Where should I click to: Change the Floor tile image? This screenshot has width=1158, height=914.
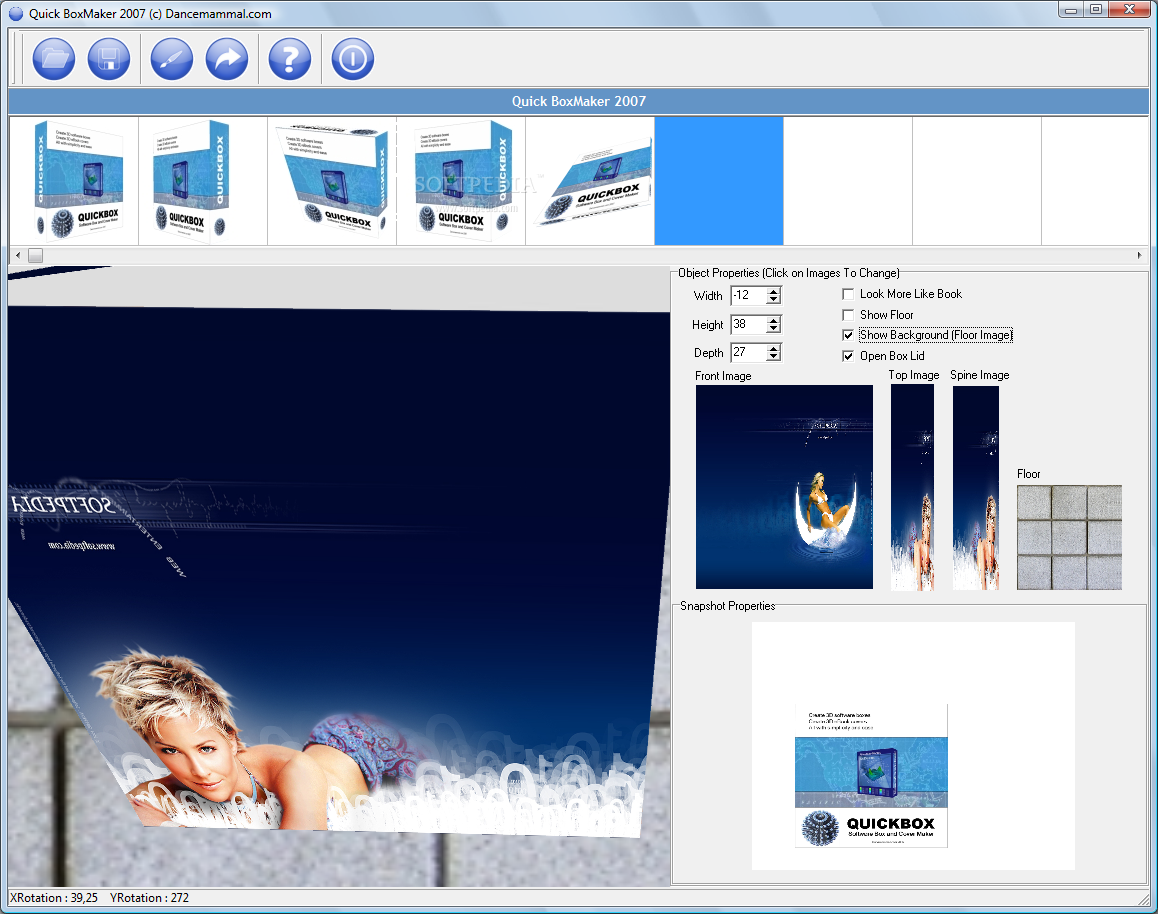tap(1069, 537)
